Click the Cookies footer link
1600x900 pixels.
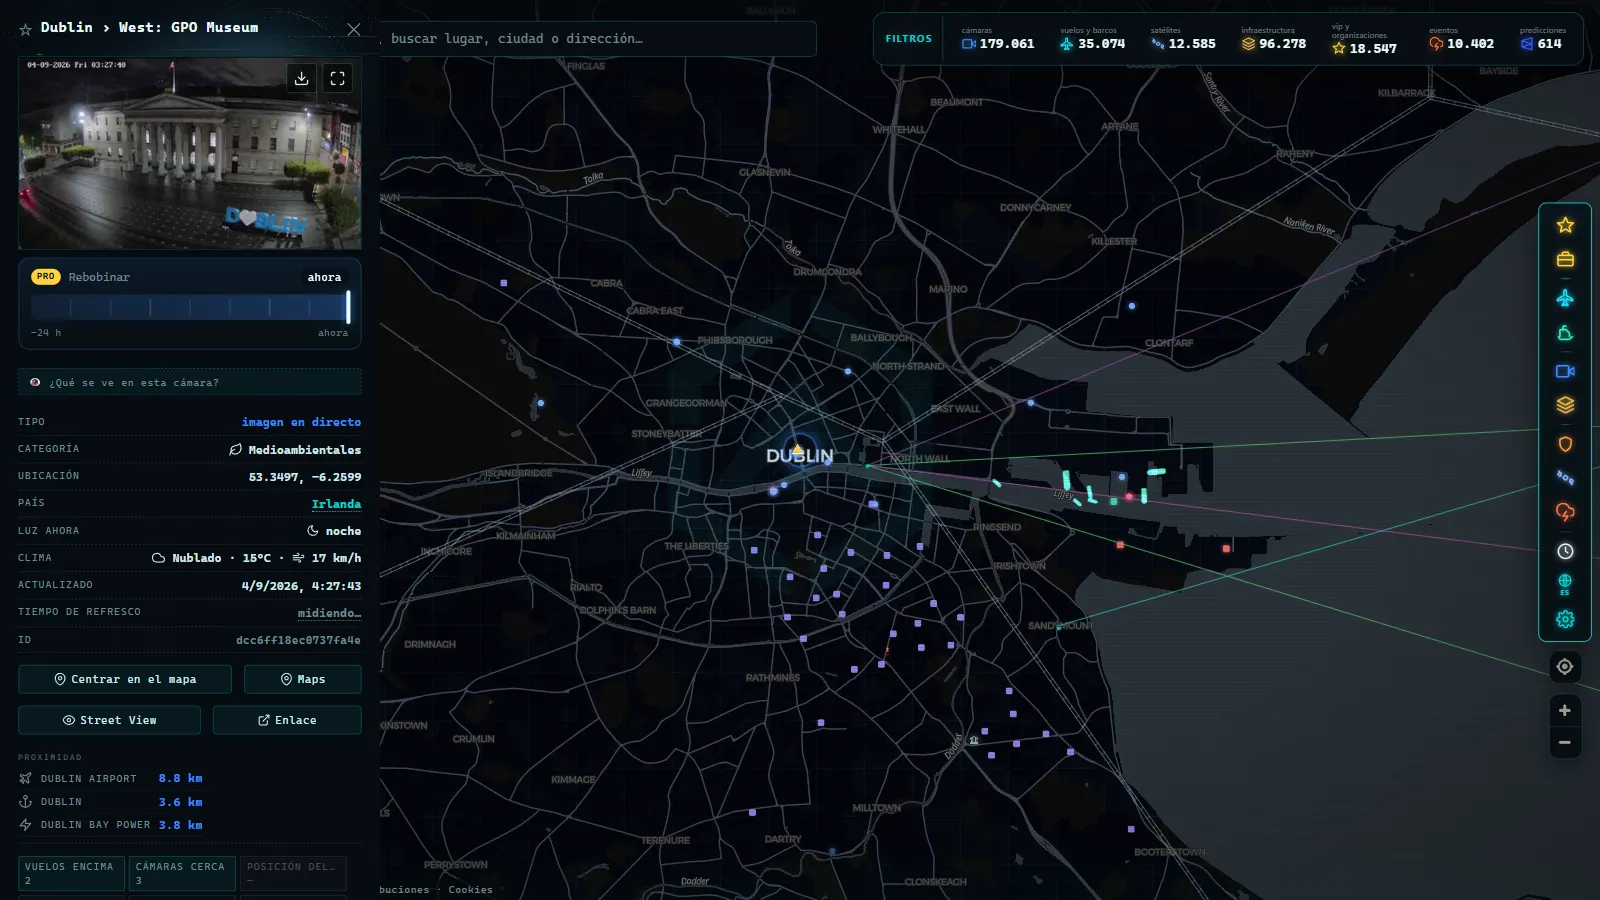coord(470,889)
